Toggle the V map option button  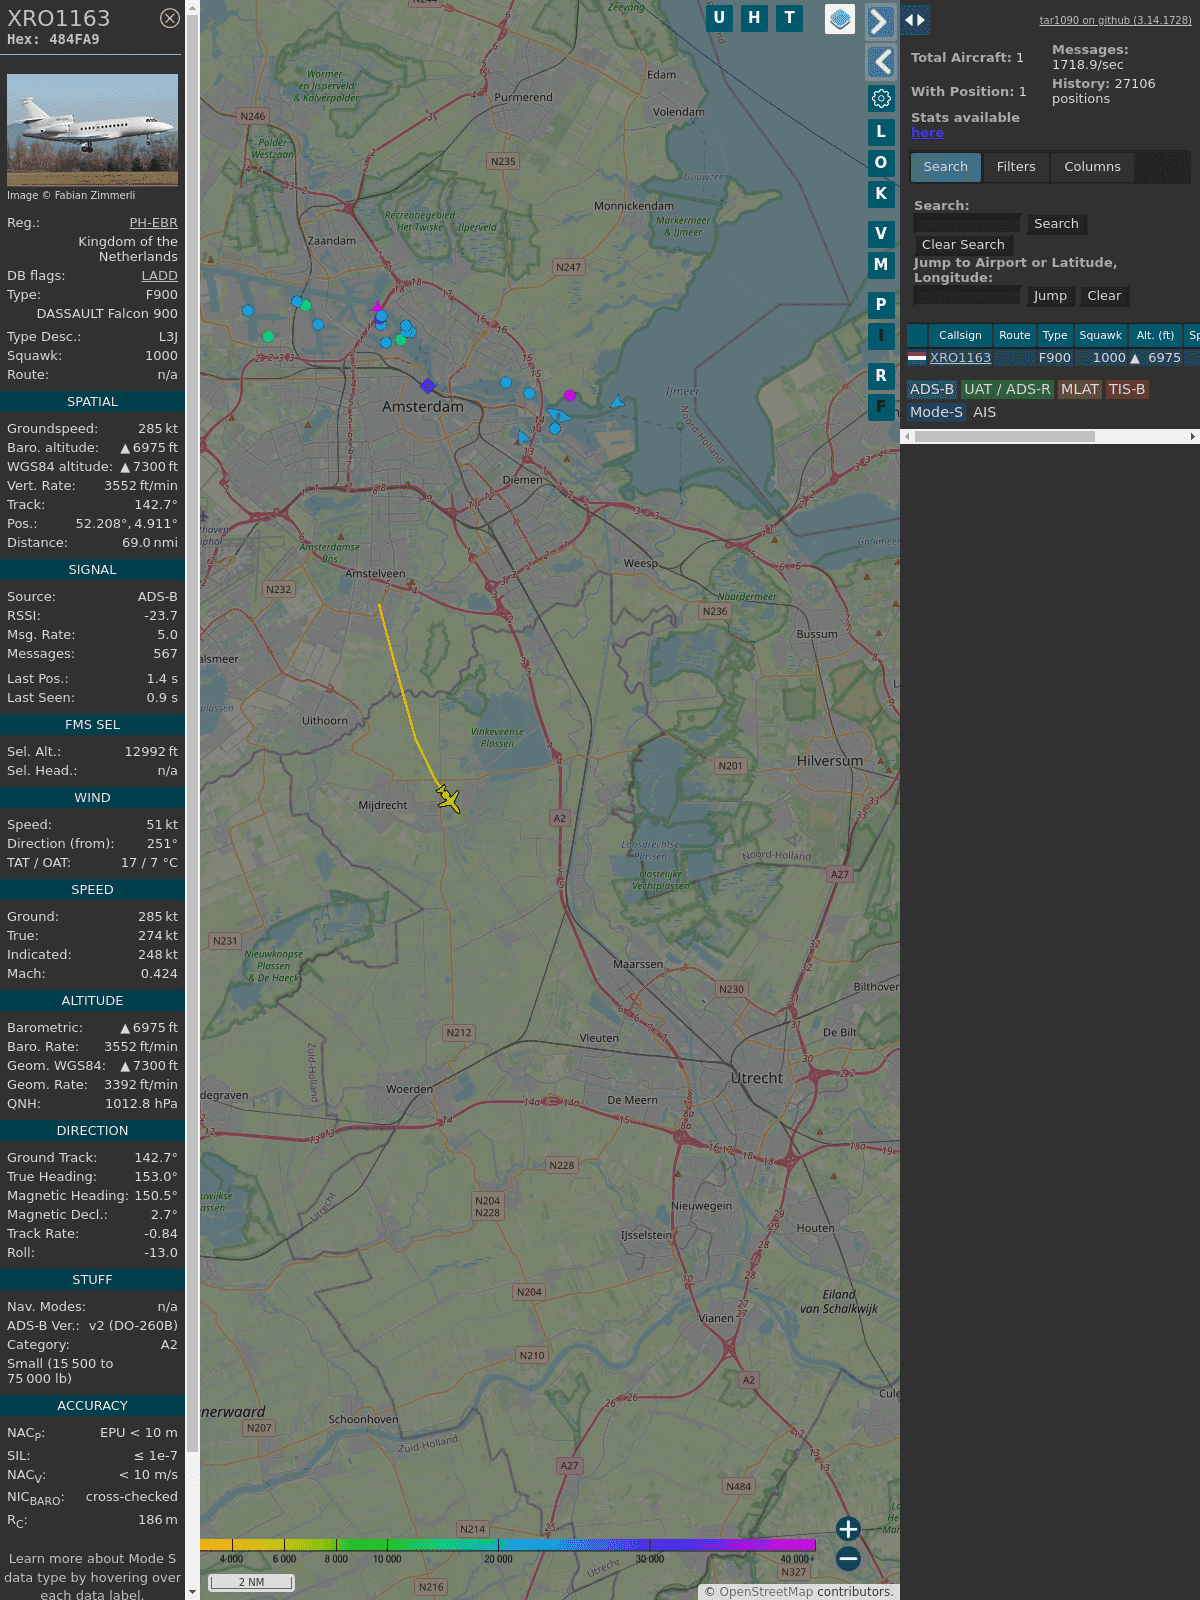click(881, 233)
